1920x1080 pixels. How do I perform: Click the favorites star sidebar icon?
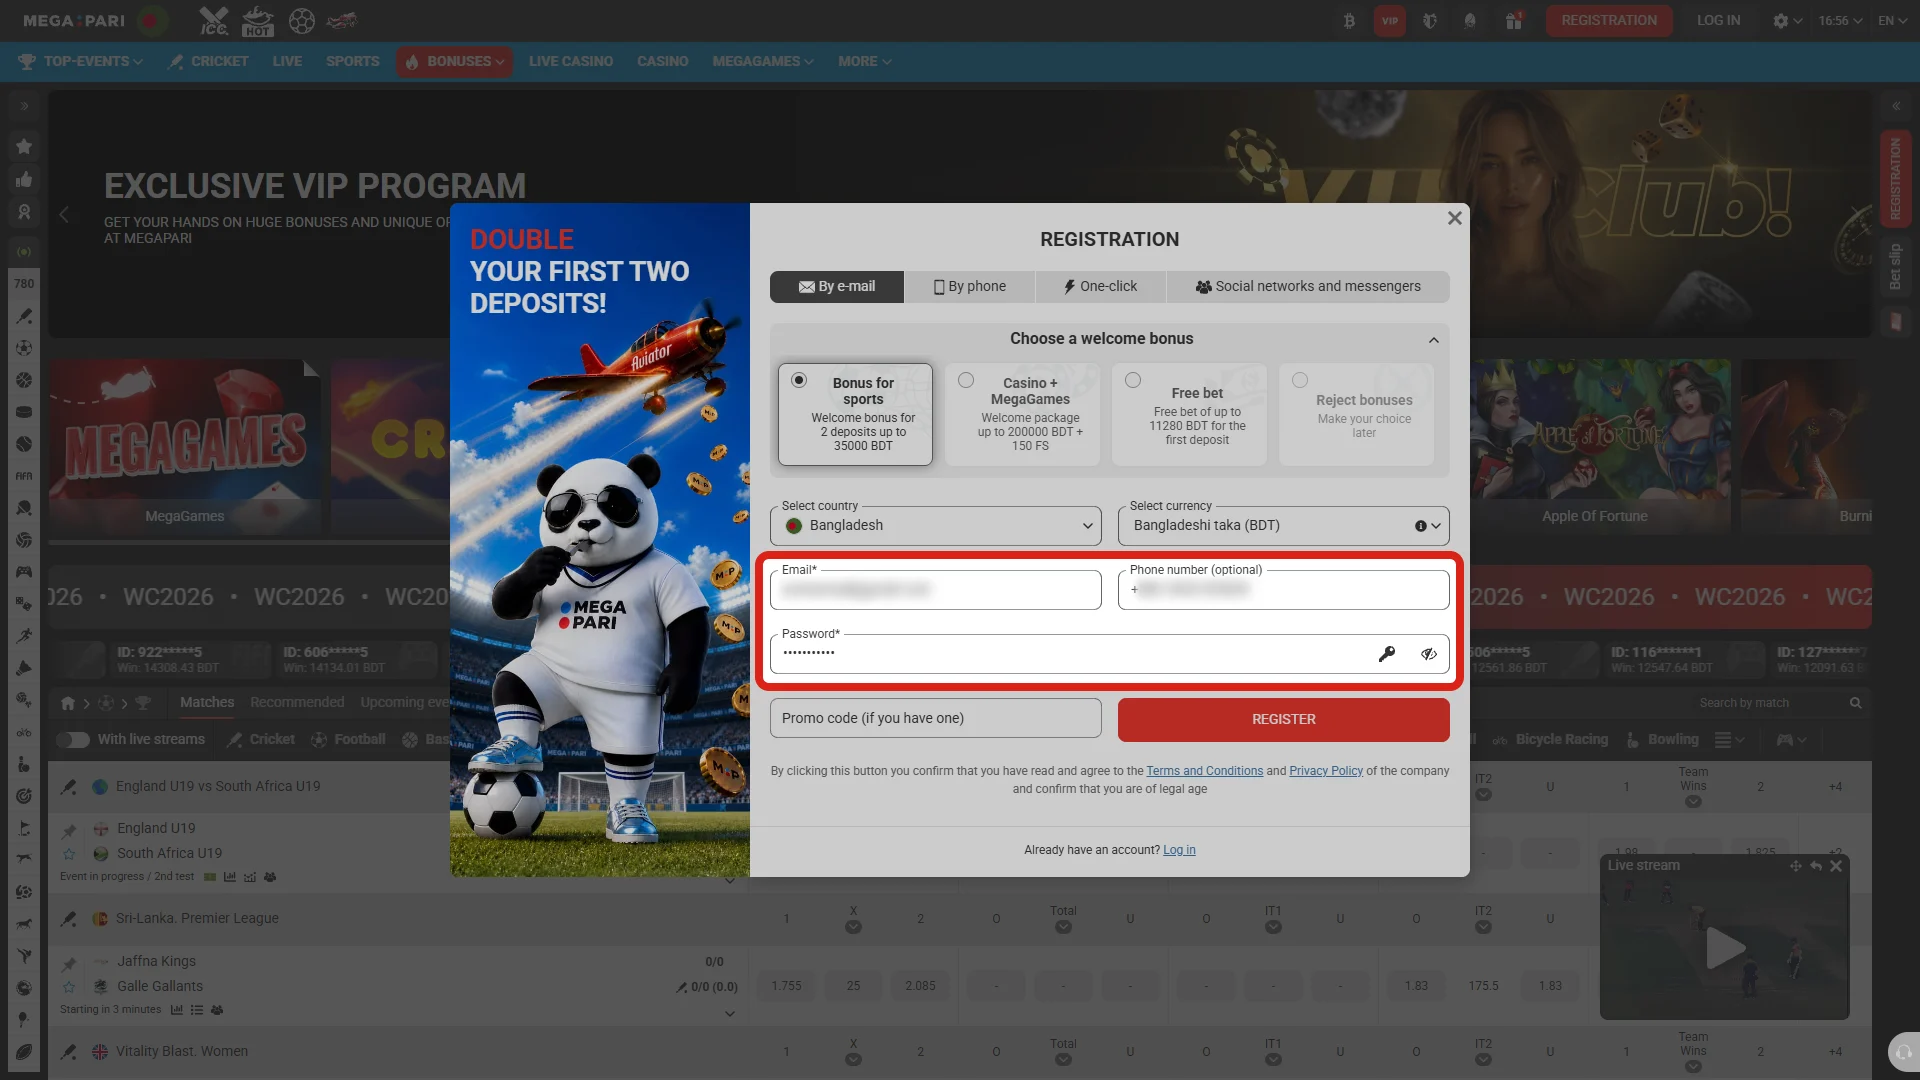24,147
